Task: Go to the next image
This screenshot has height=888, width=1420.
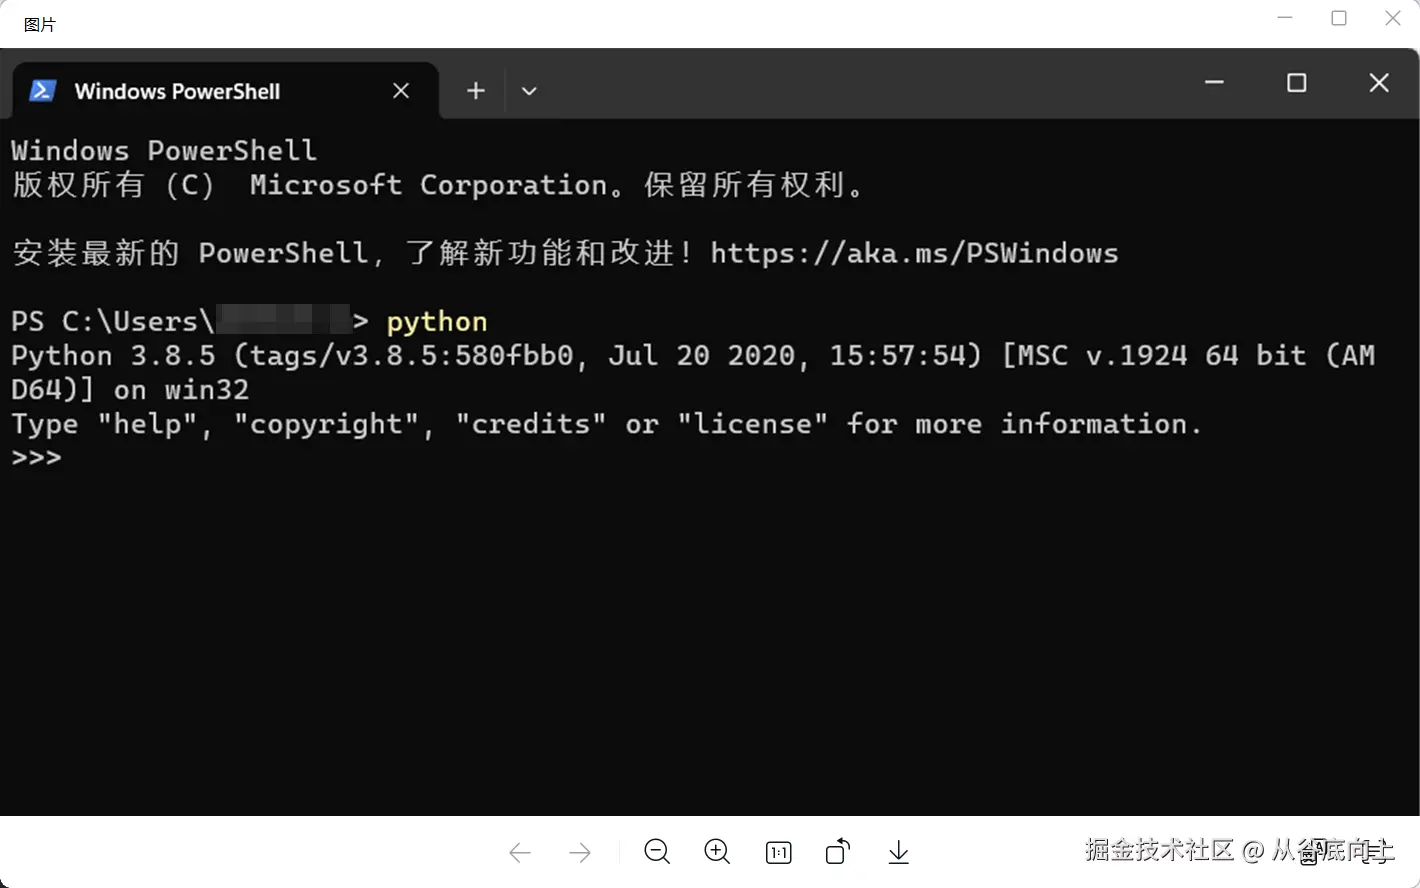Action: pyautogui.click(x=580, y=853)
